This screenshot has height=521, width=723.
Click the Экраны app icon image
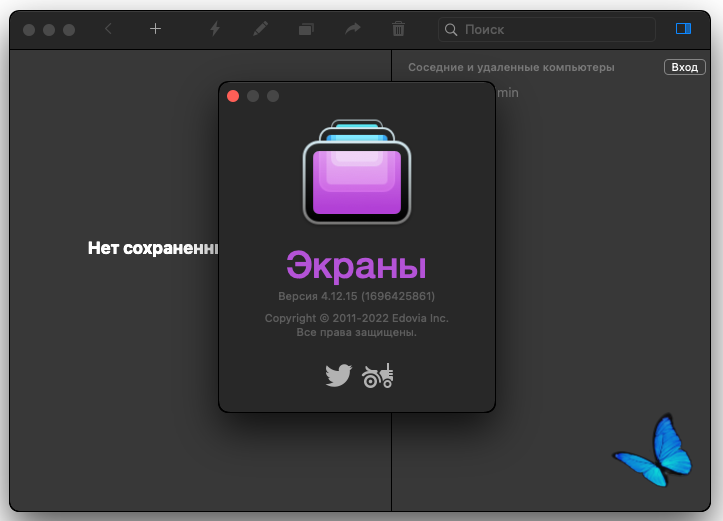coord(356,172)
